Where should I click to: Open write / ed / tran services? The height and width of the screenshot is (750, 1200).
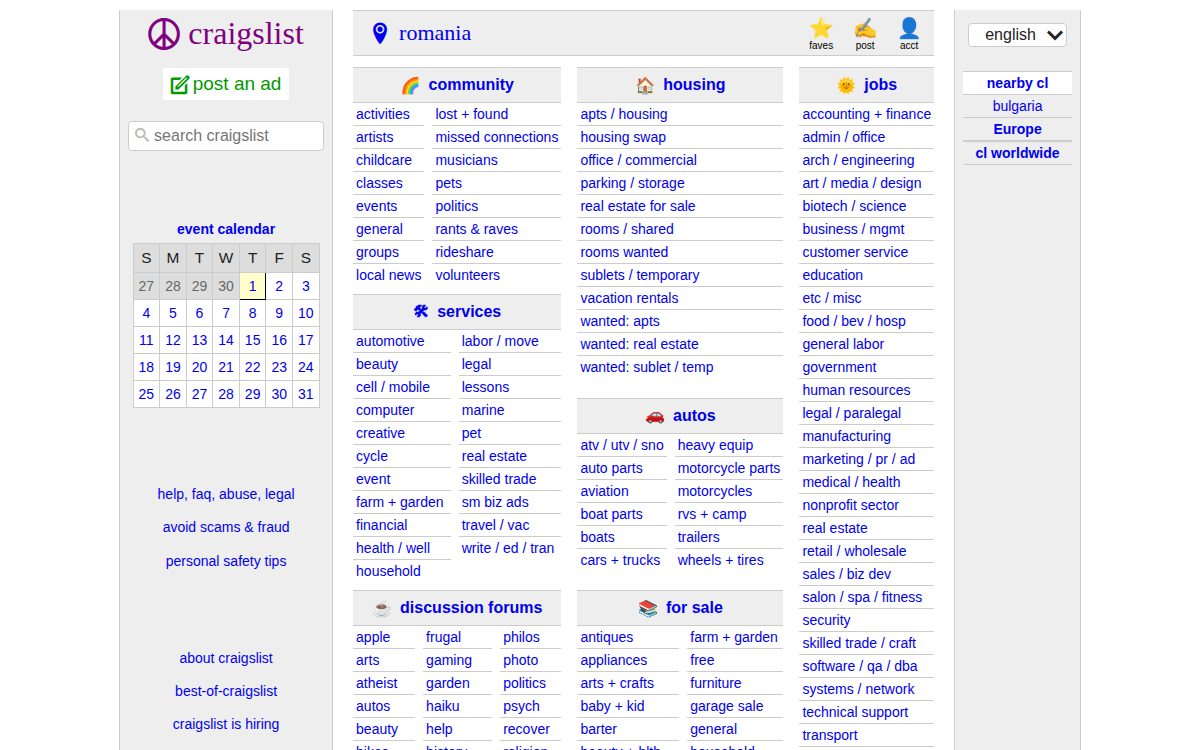click(x=508, y=548)
